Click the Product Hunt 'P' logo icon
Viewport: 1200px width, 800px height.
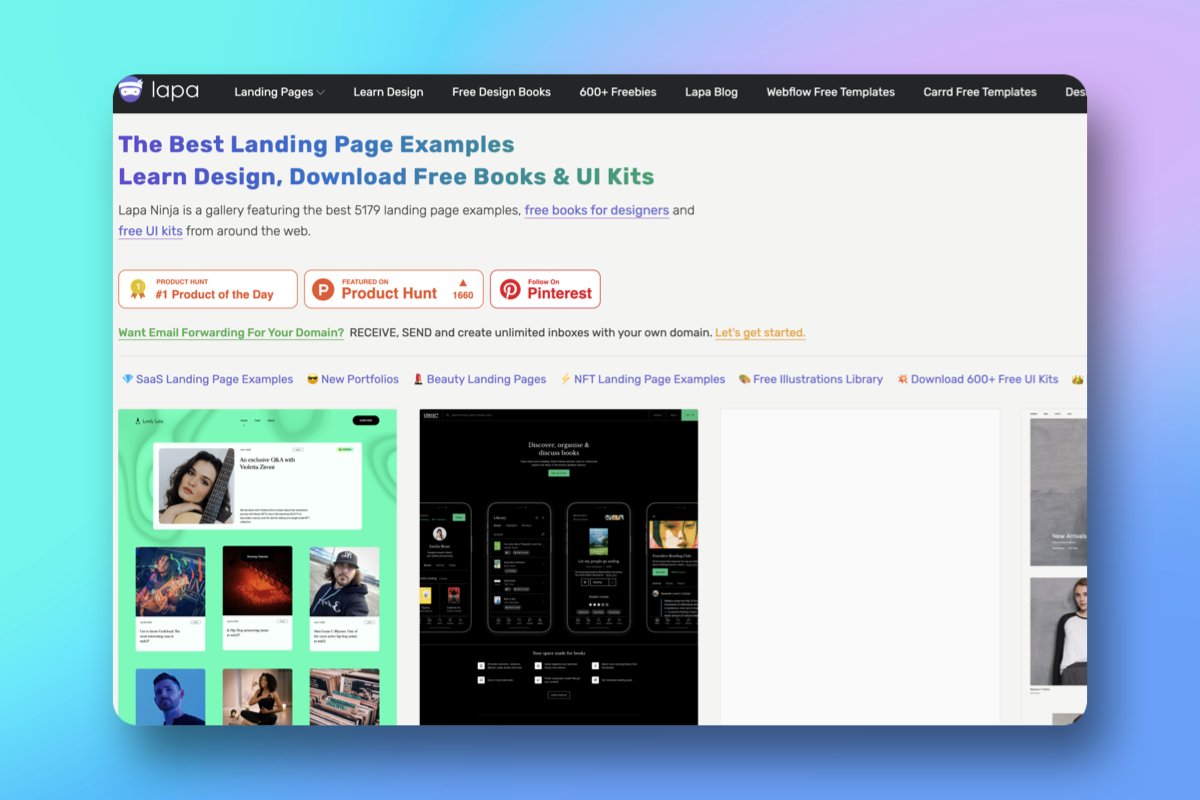coord(323,290)
